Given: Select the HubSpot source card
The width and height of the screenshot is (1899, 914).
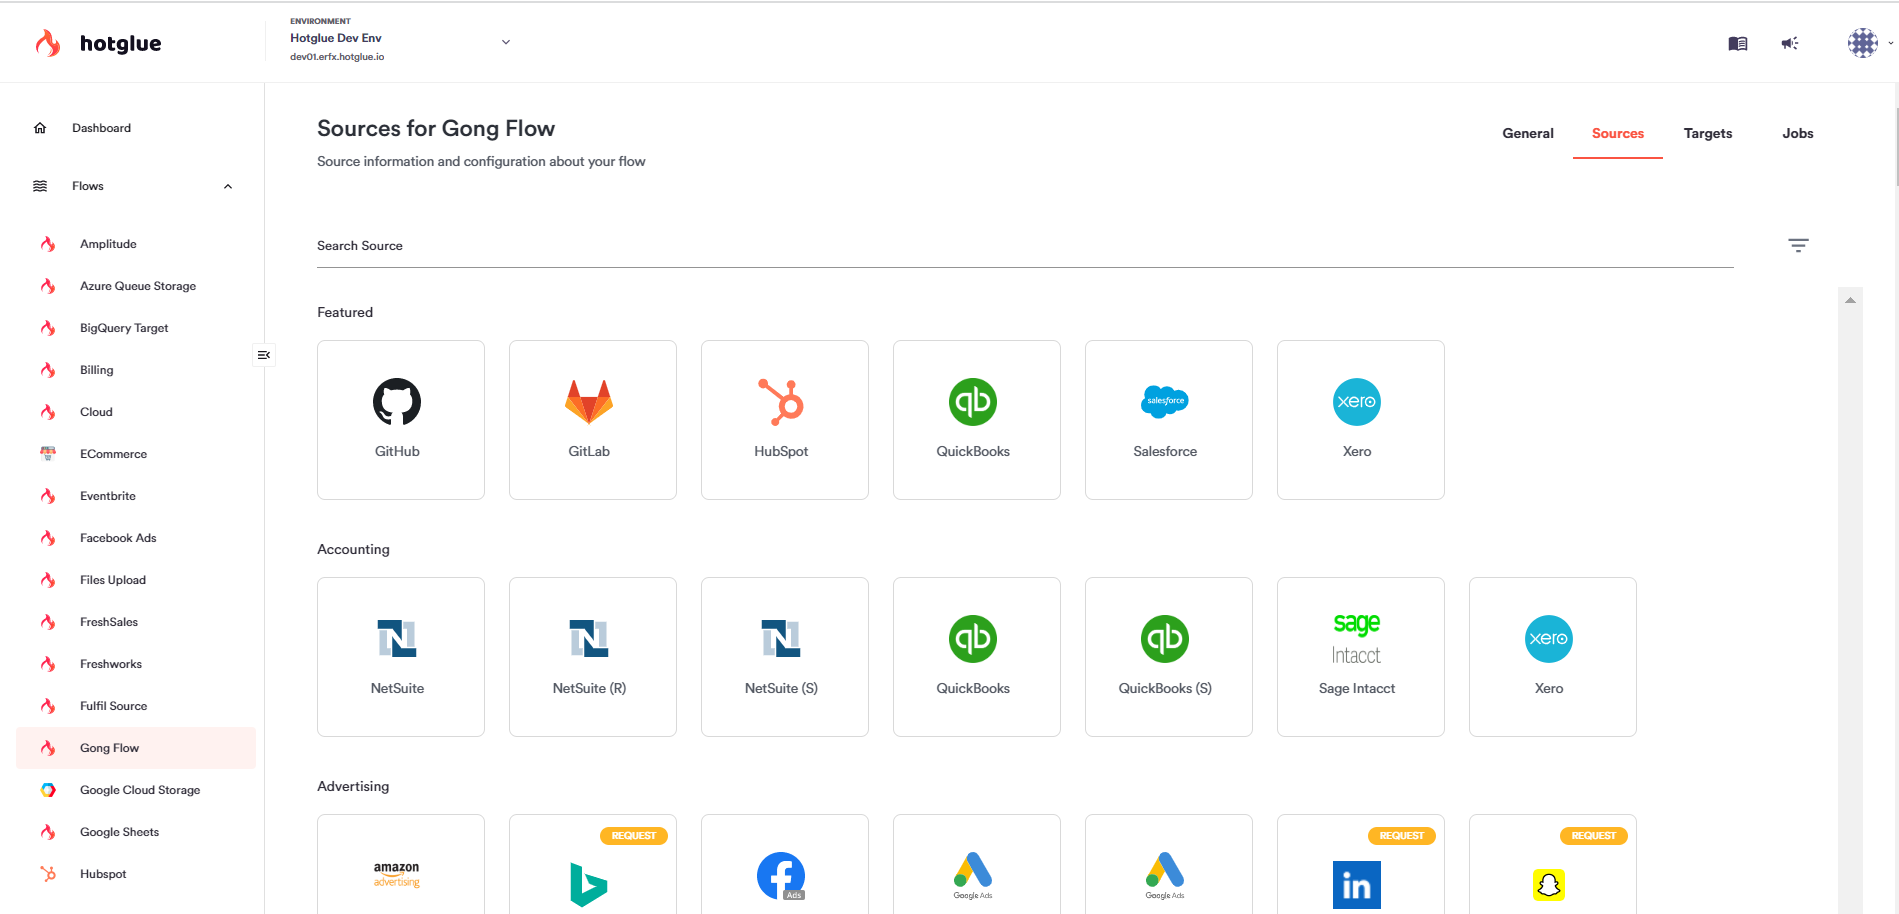Looking at the screenshot, I should point(785,420).
